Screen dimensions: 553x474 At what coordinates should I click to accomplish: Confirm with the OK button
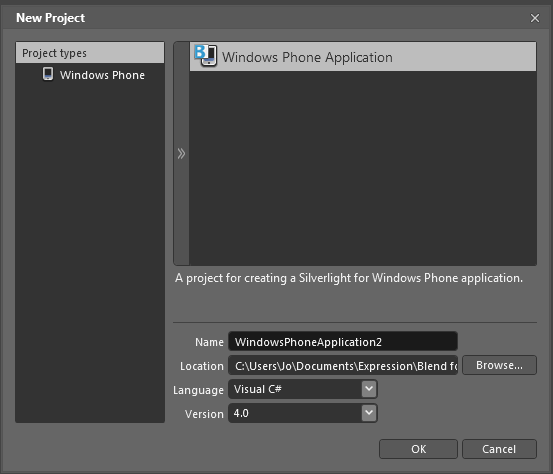tap(418, 449)
